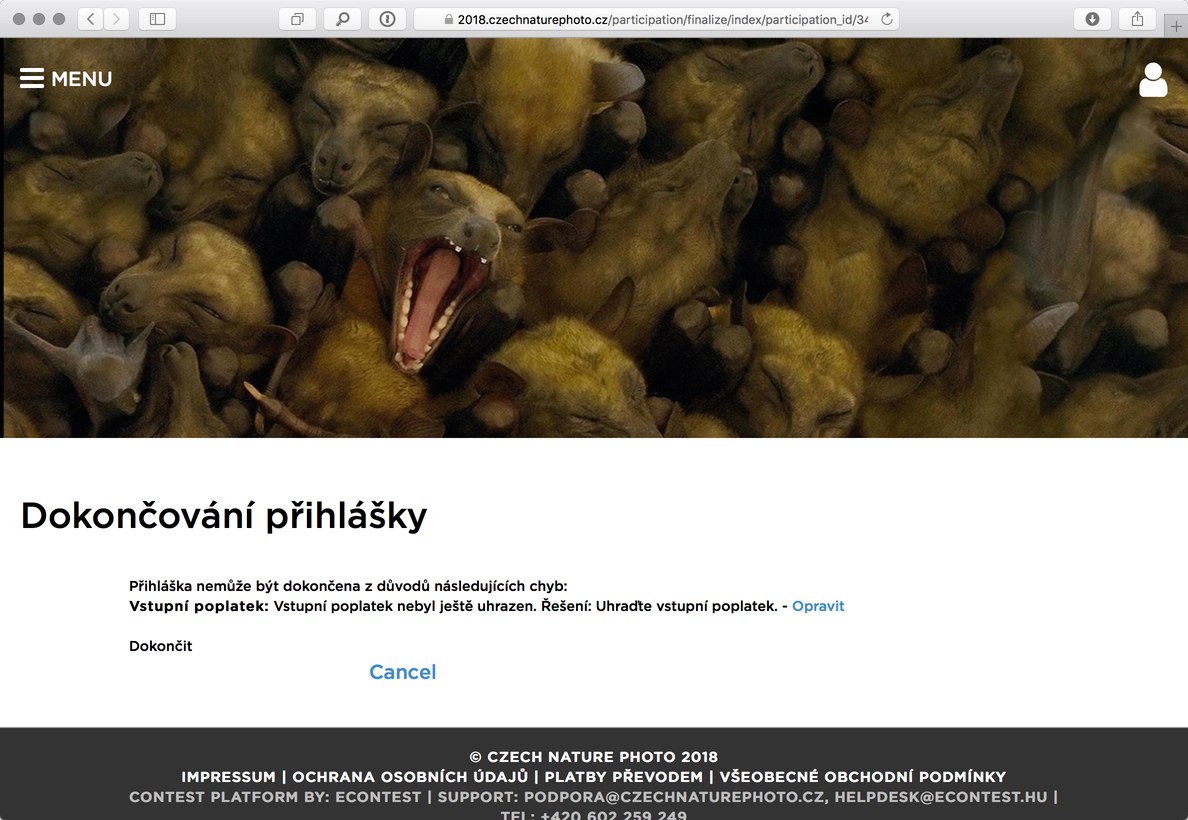Add a new tab with plus

1176,27
